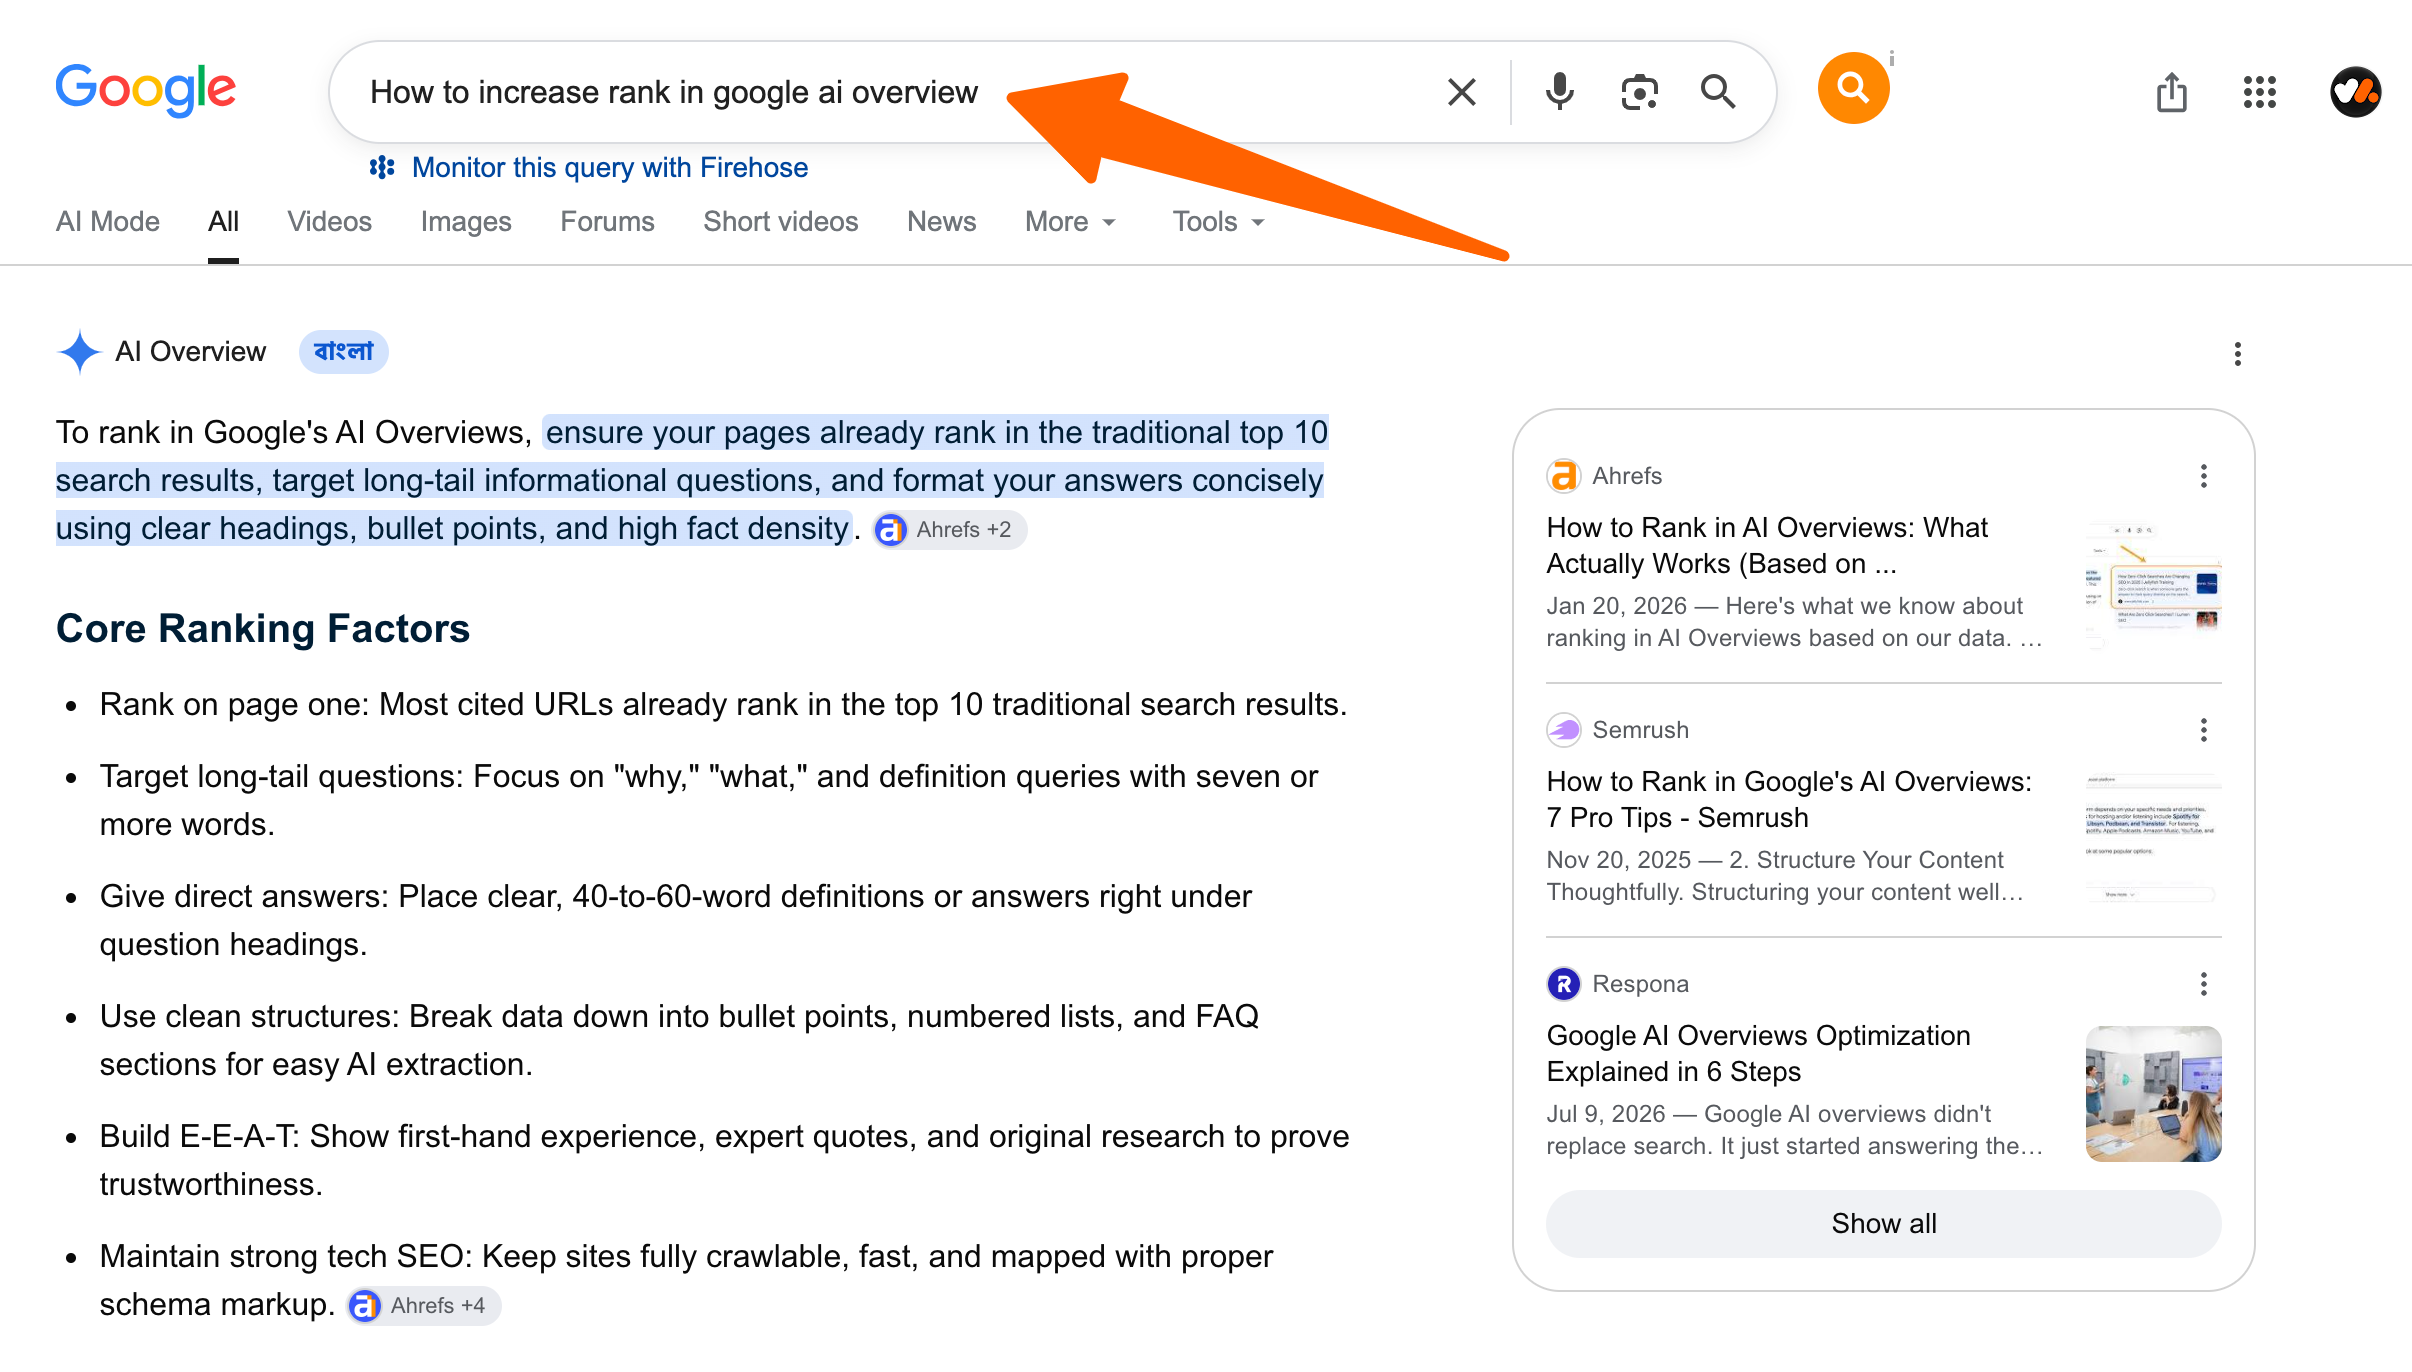Viewport: 2412px width, 1372px height.
Task: Open three-dot menu for the Respona card
Action: [x=2203, y=984]
